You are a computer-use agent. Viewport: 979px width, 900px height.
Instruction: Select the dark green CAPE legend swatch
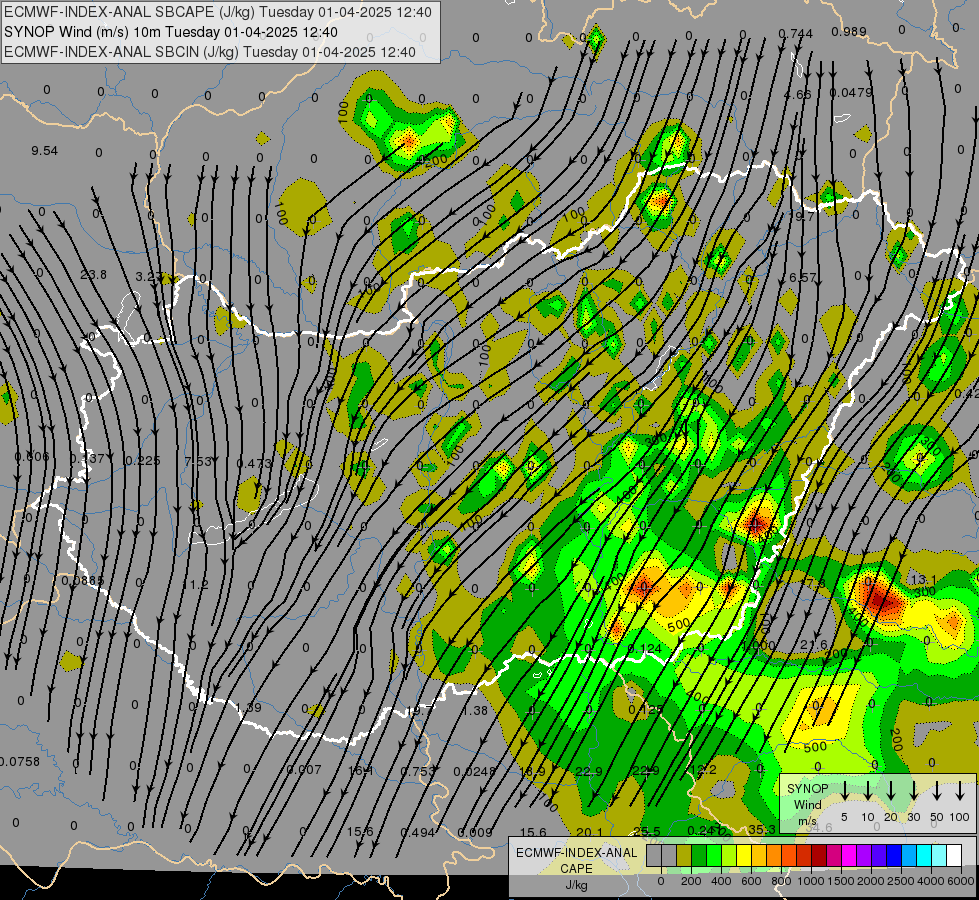click(699, 856)
